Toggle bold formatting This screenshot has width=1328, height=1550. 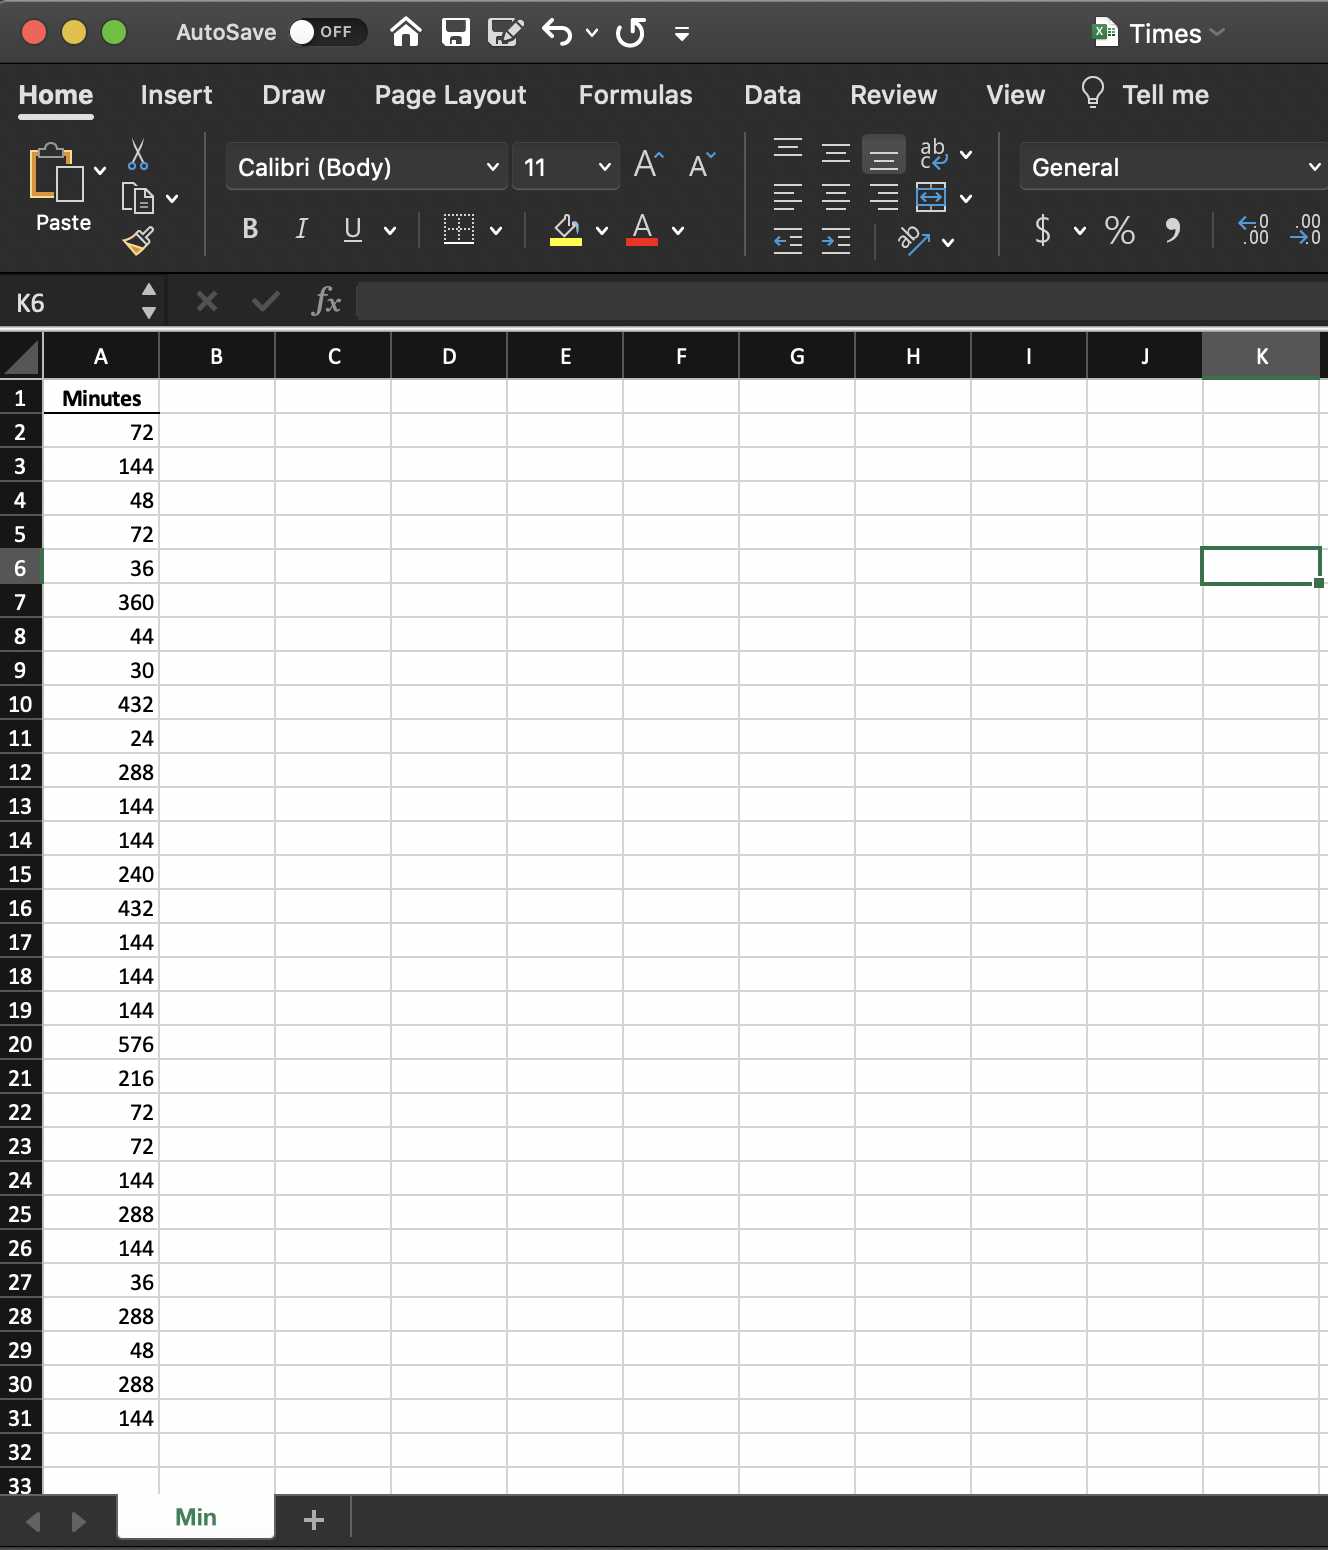(x=250, y=229)
